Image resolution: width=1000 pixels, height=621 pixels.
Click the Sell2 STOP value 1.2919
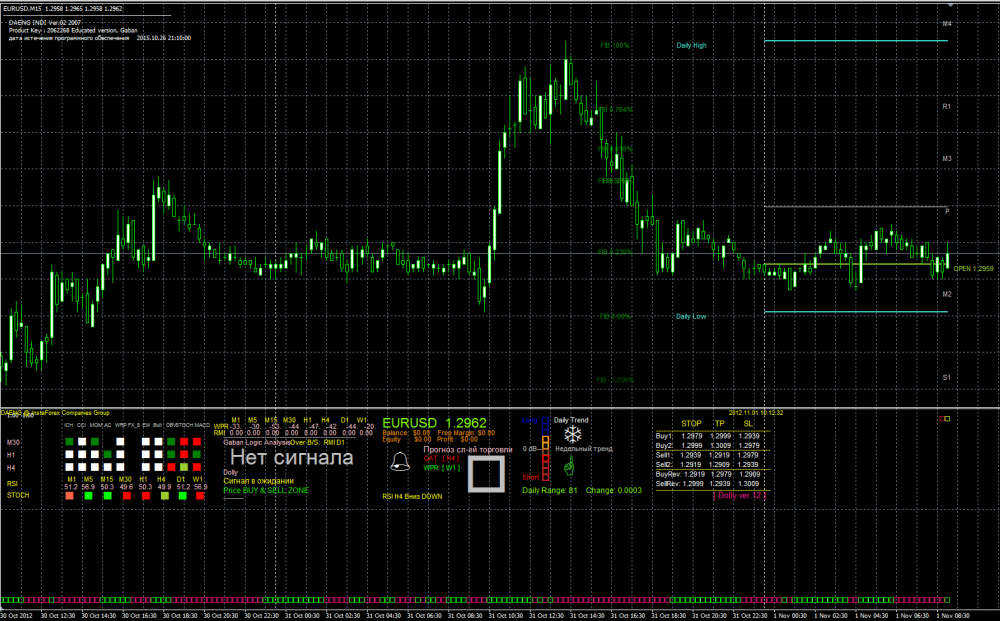[691, 465]
